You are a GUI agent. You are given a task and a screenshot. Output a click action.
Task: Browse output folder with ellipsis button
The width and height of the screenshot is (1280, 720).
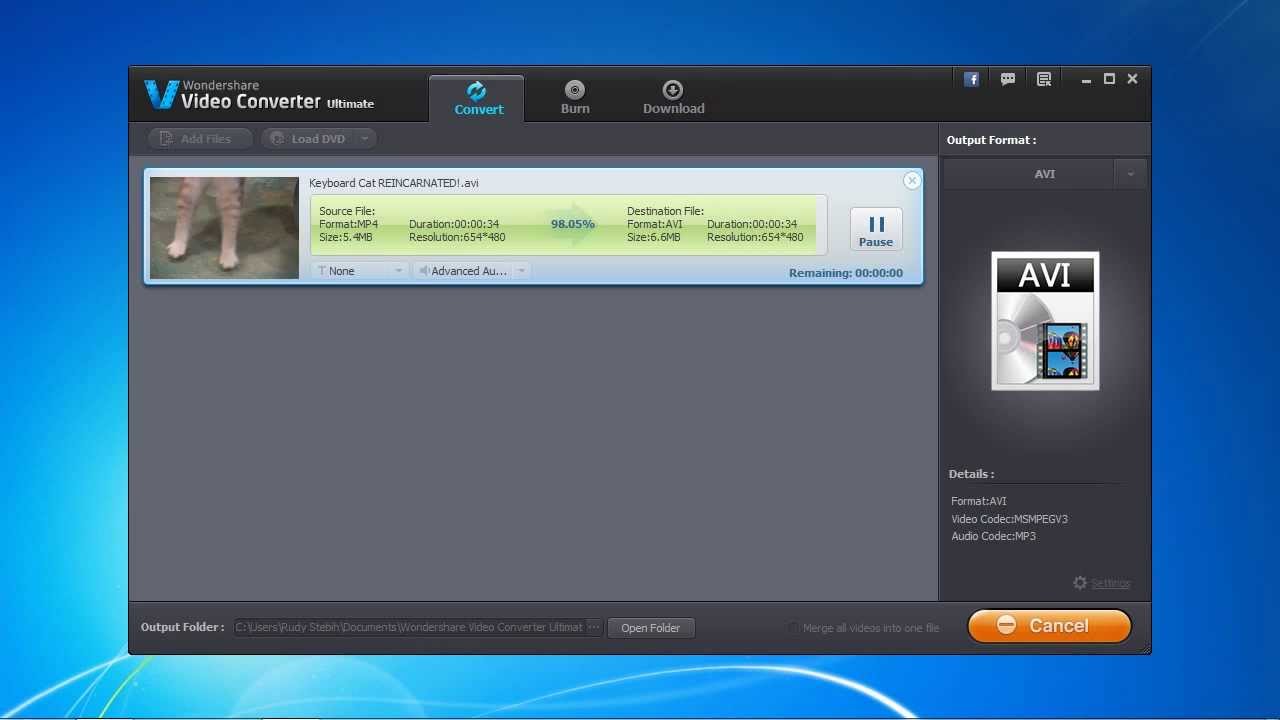click(x=594, y=627)
